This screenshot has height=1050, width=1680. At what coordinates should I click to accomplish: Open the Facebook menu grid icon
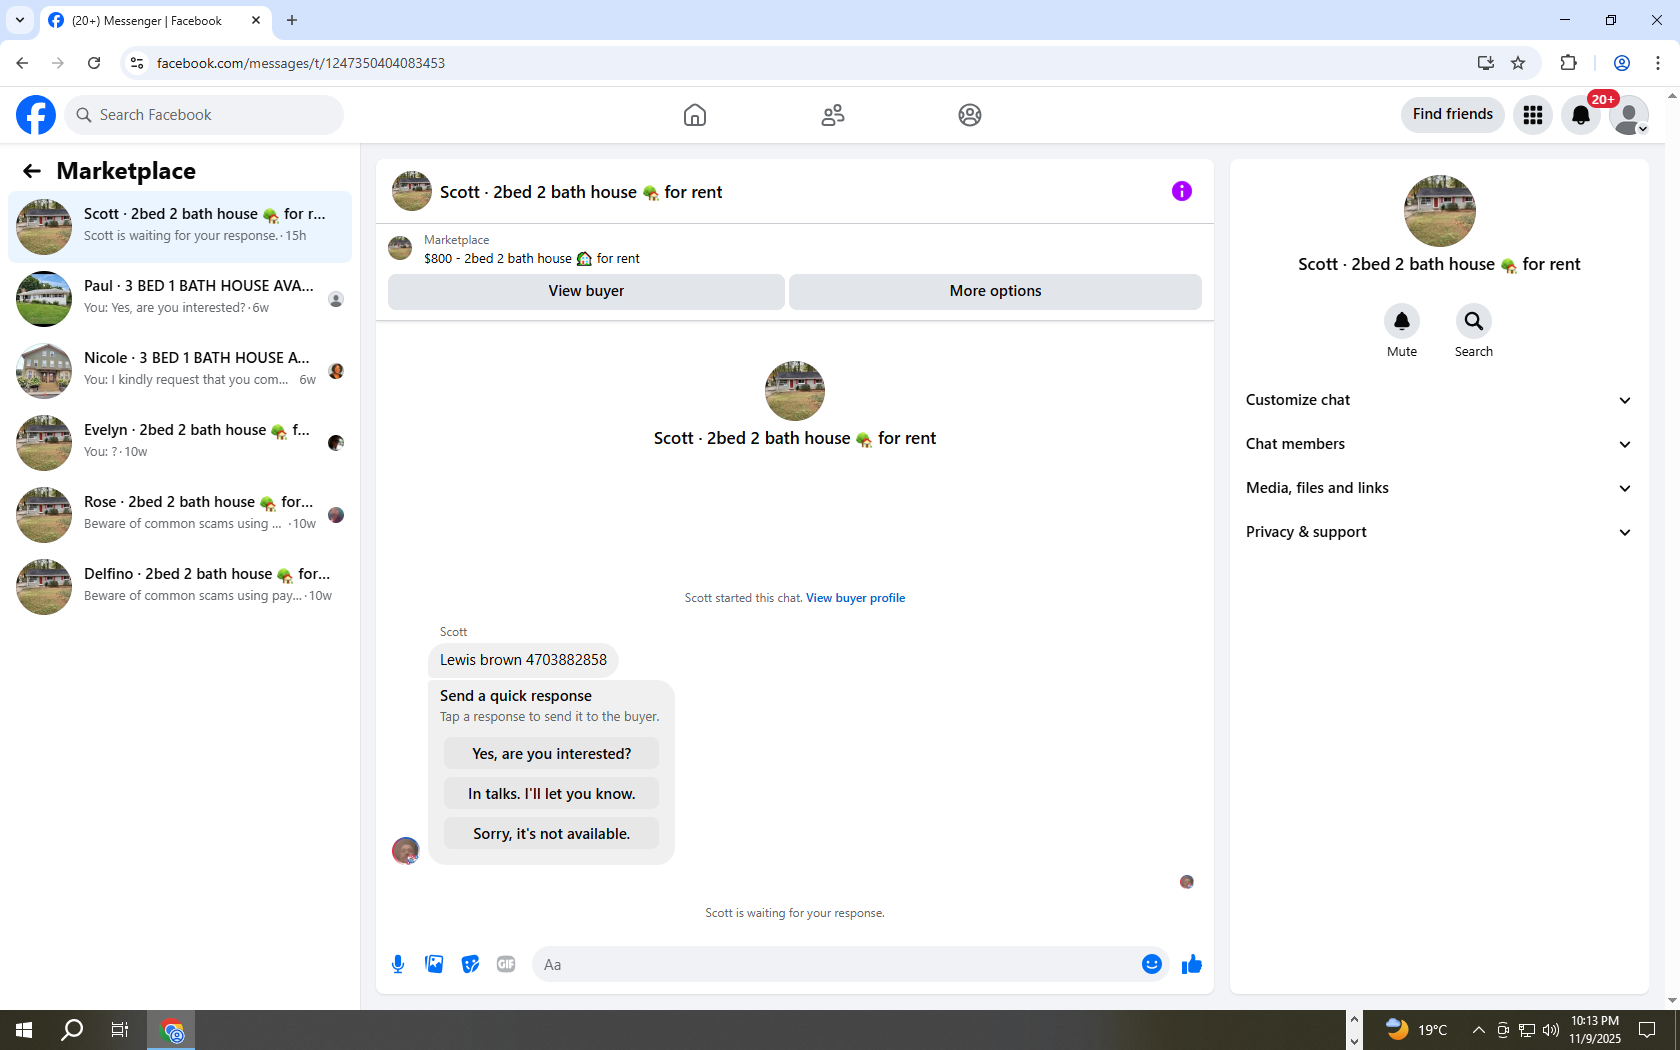pyautogui.click(x=1533, y=115)
